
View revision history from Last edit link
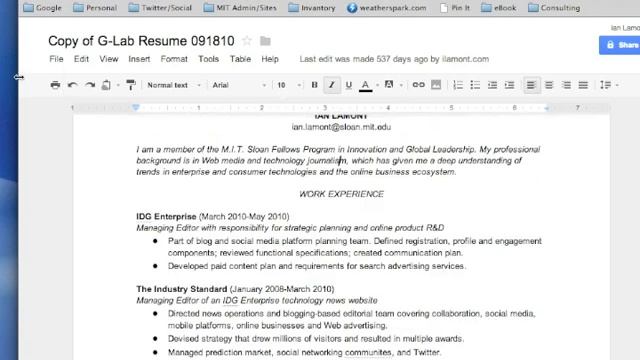394,59
